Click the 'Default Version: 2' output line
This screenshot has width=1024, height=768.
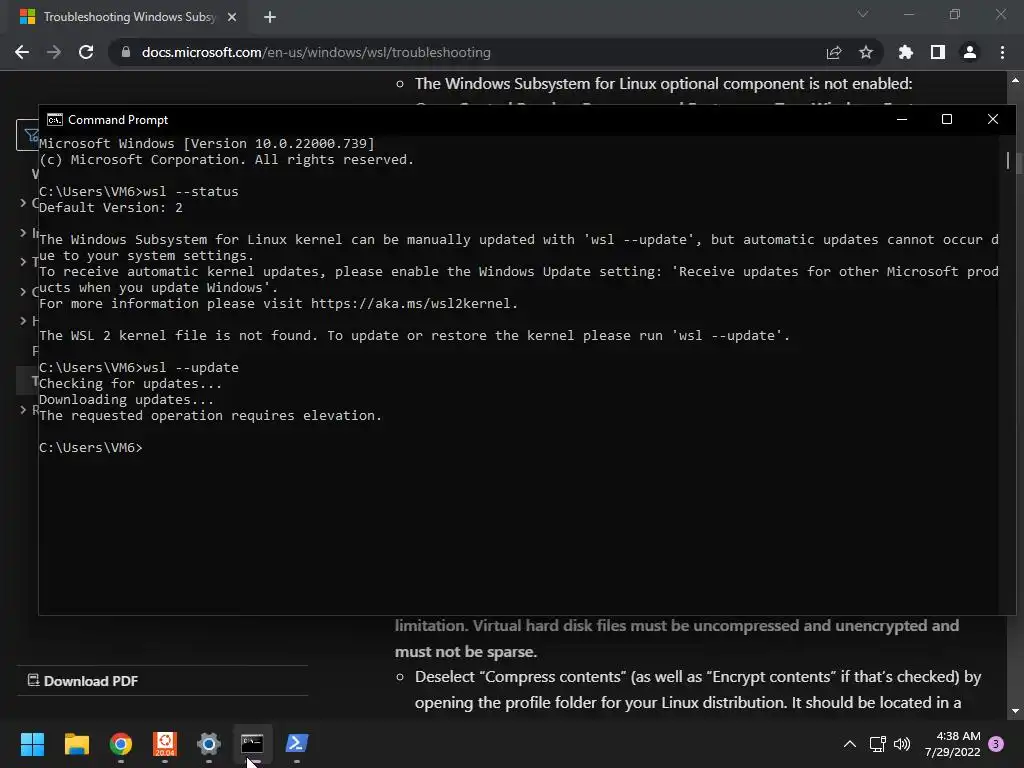click(111, 208)
